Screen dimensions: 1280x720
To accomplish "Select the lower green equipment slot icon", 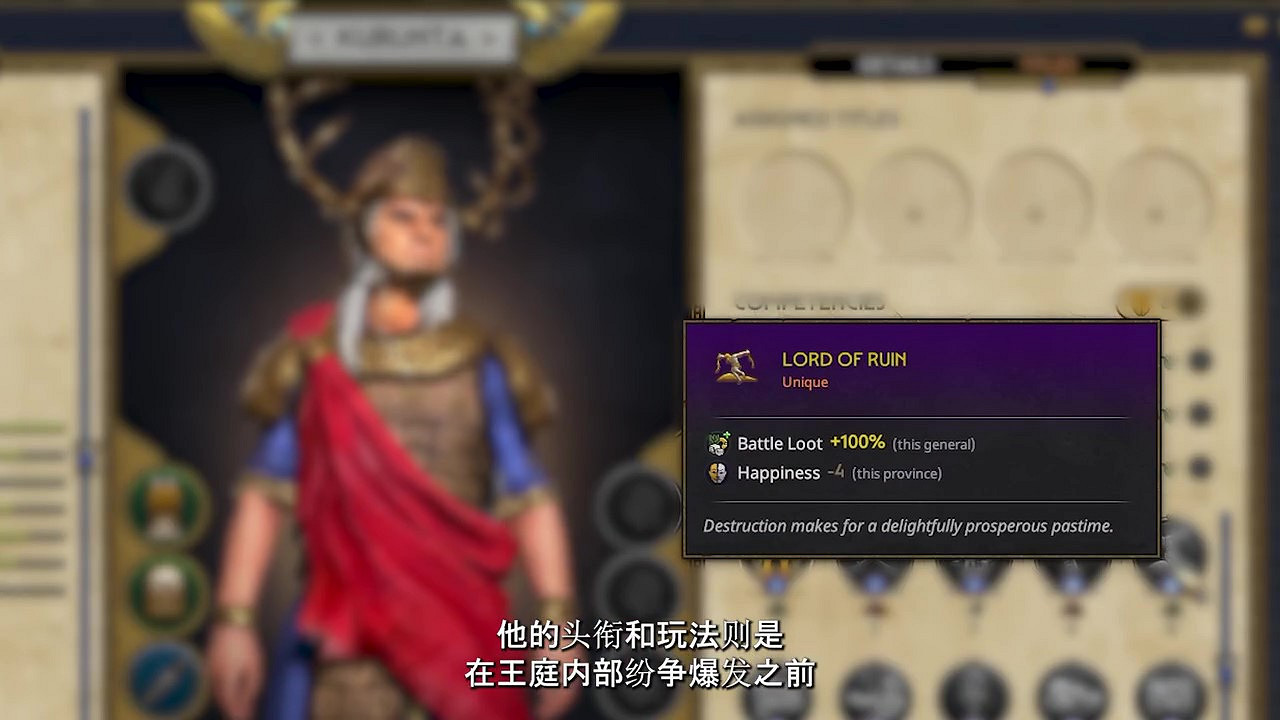I will (168, 591).
